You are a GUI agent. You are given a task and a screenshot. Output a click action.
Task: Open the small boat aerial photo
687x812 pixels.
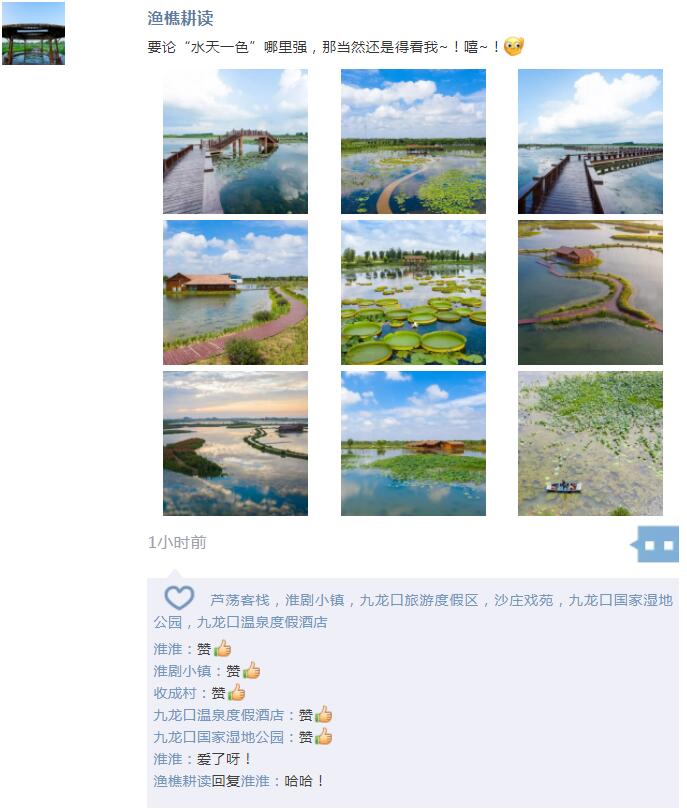pos(590,443)
